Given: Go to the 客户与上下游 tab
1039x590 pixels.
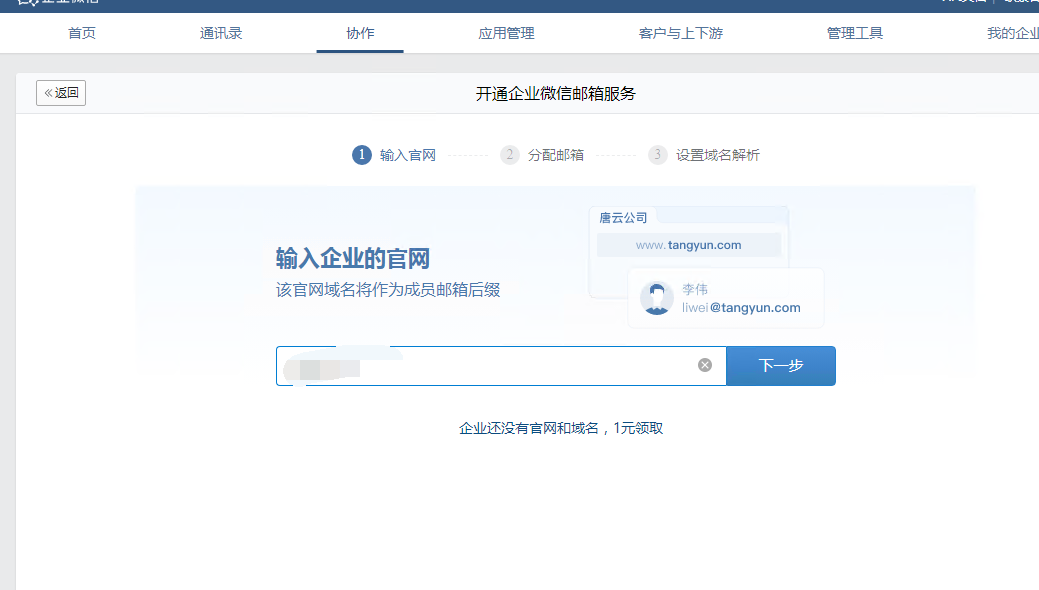Looking at the screenshot, I should [x=681, y=33].
